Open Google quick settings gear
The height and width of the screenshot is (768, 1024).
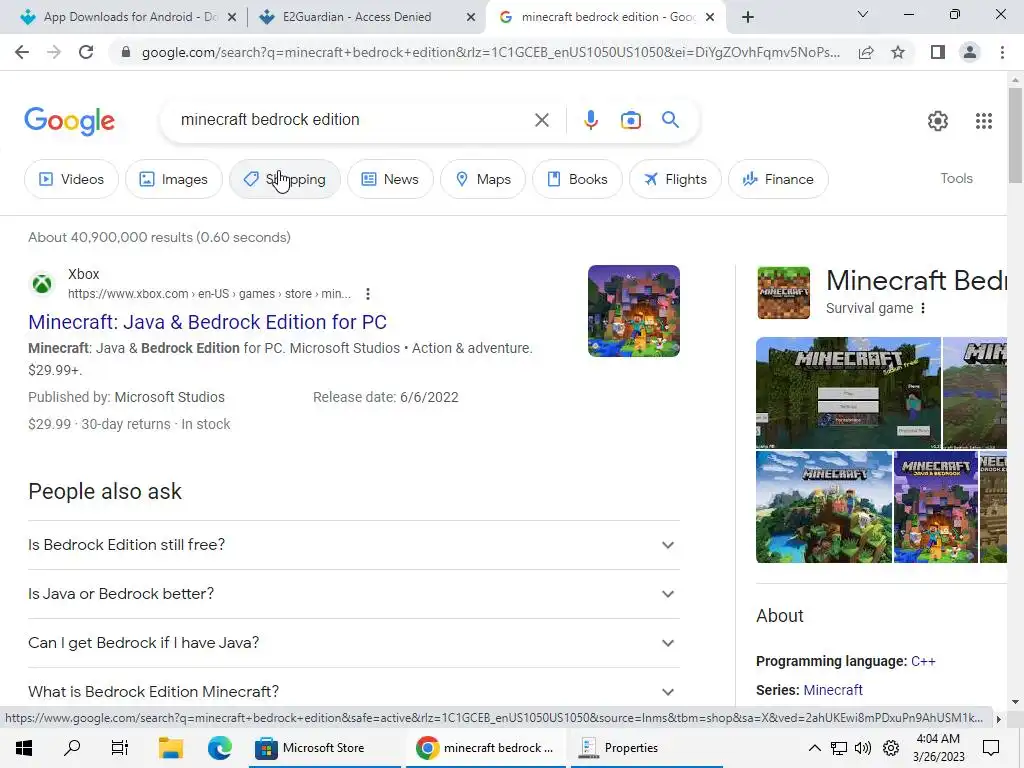tap(938, 121)
